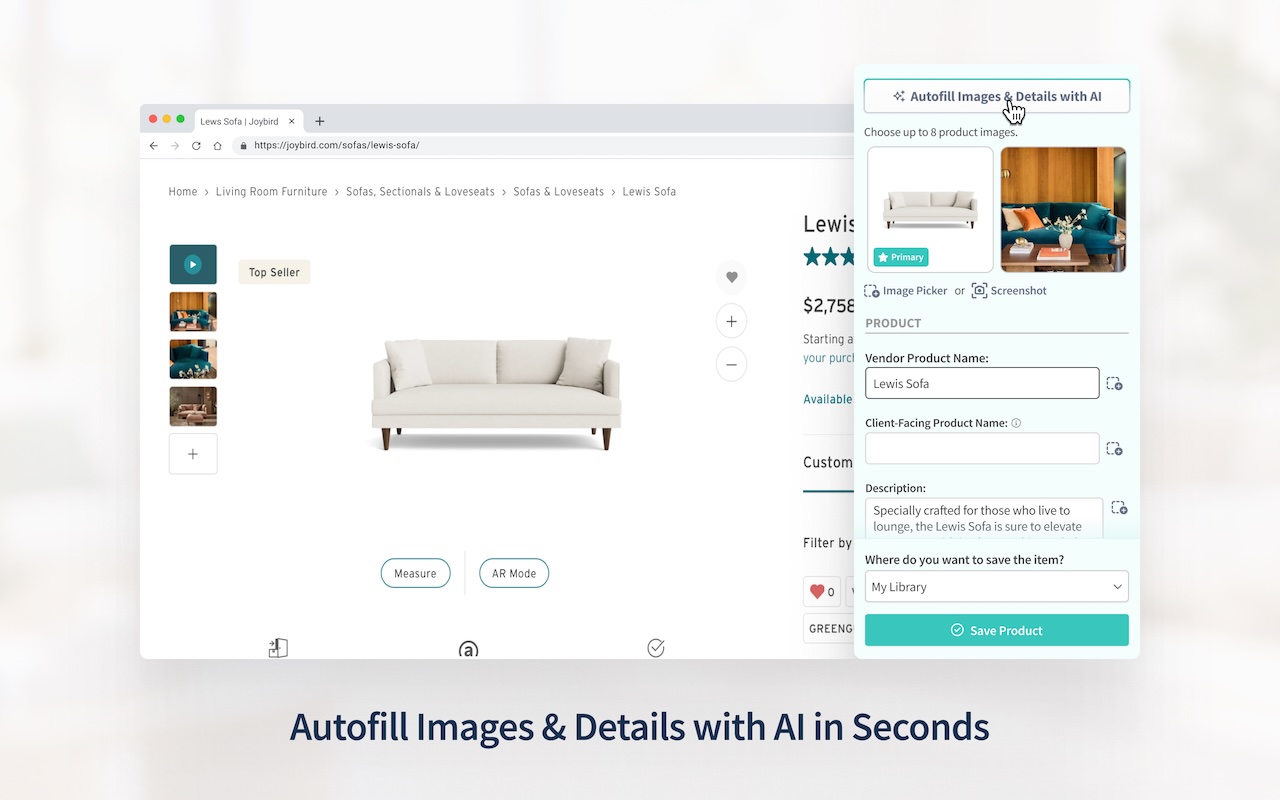Click the info icon by Client-Facing Product Name
1280x800 pixels.
coord(1016,423)
